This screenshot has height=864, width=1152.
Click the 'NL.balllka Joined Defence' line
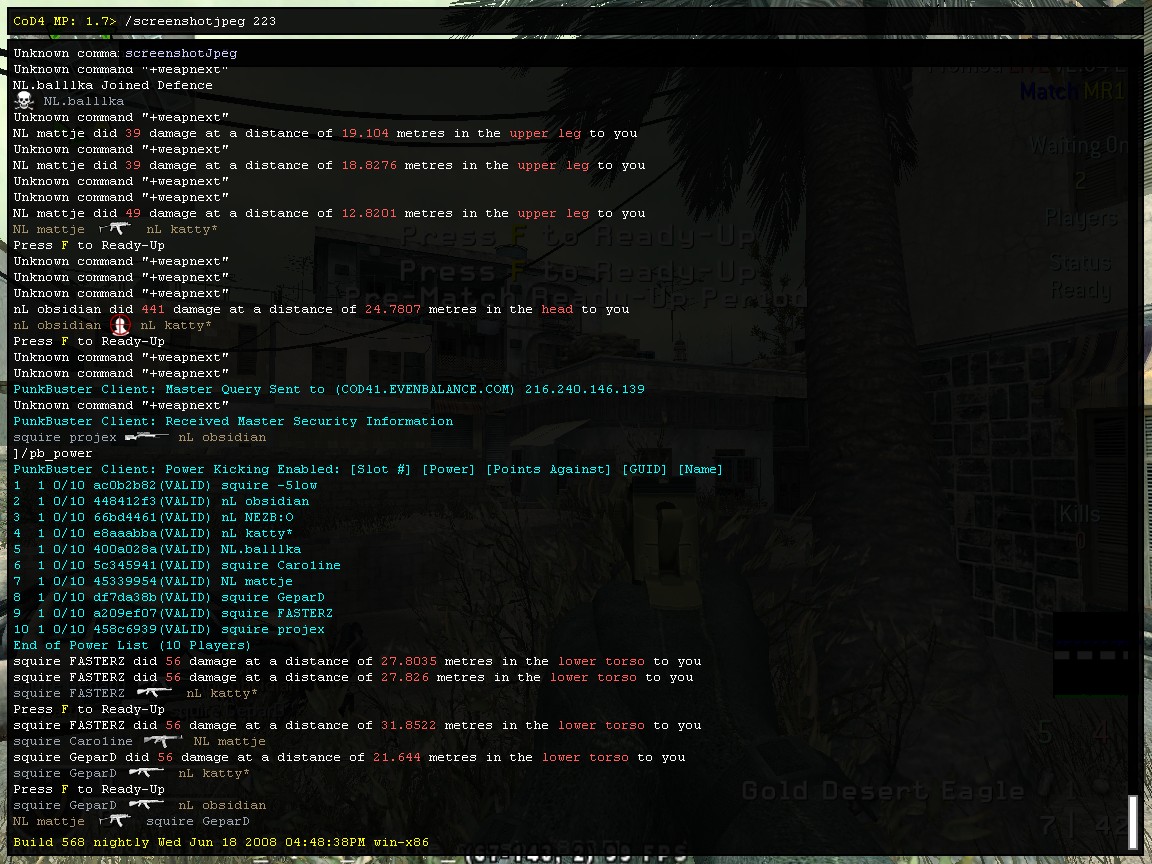[x=113, y=85]
